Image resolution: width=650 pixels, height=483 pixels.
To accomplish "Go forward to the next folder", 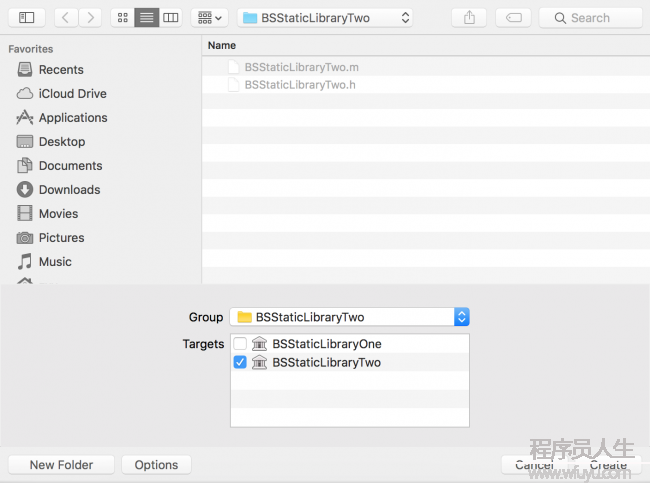I will 90,18.
